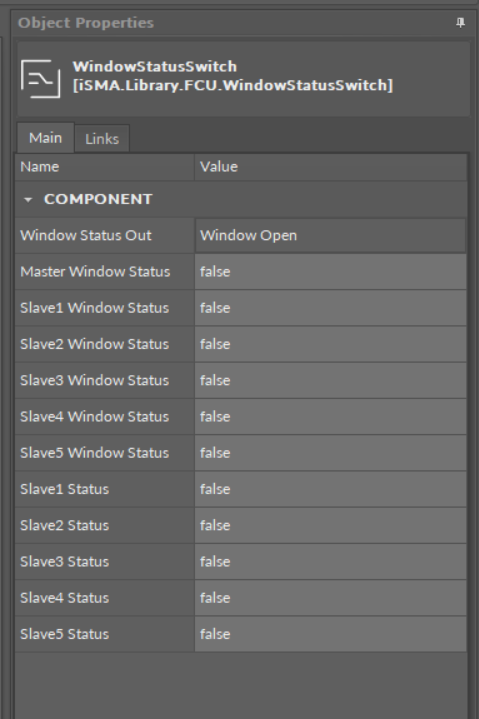
Task: Select the Main tab
Action: tap(45, 138)
